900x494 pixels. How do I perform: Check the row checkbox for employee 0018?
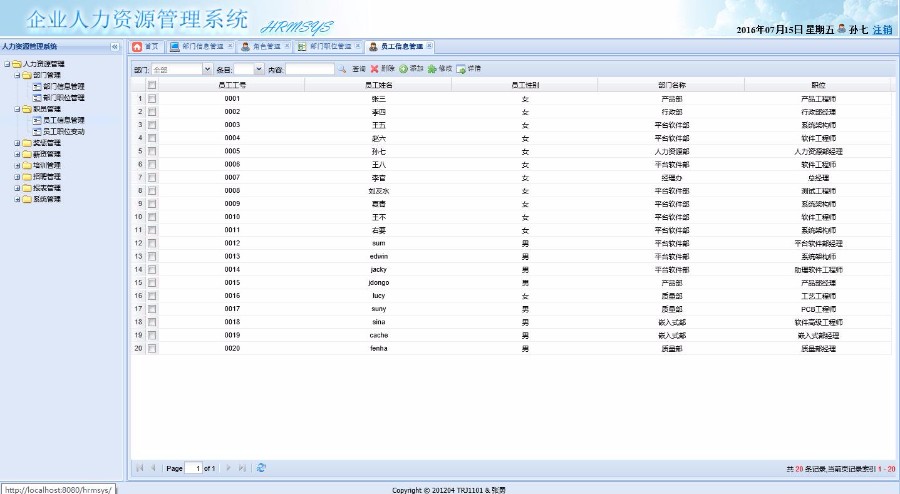pos(152,322)
